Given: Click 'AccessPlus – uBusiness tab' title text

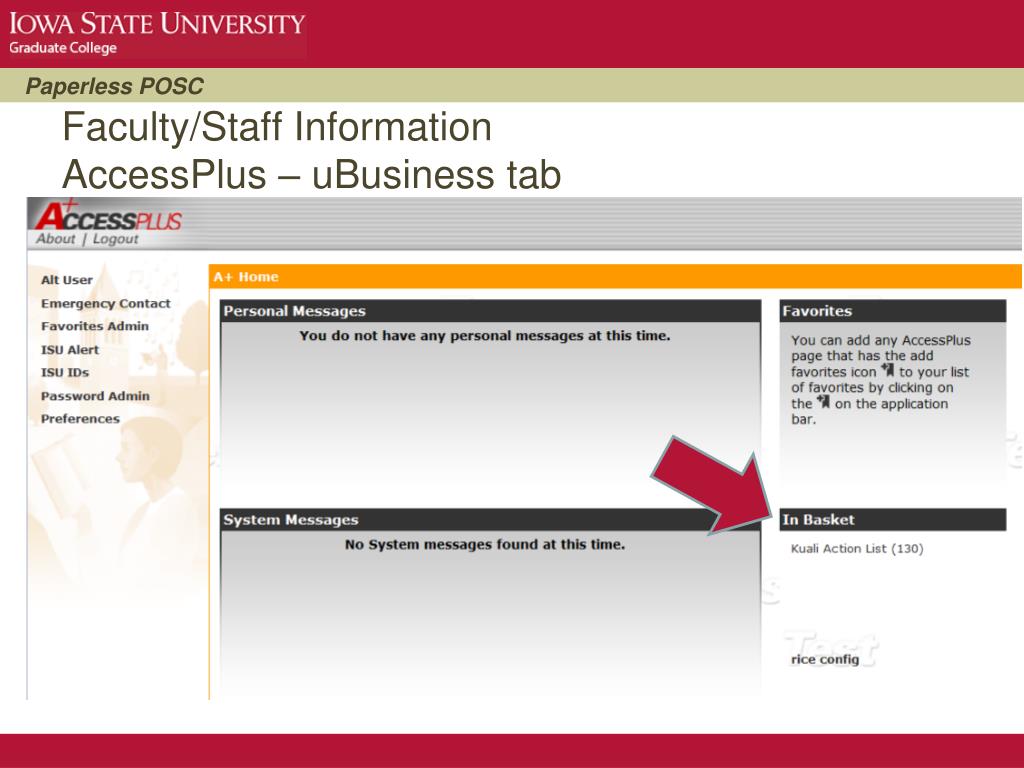Looking at the screenshot, I should [x=312, y=175].
